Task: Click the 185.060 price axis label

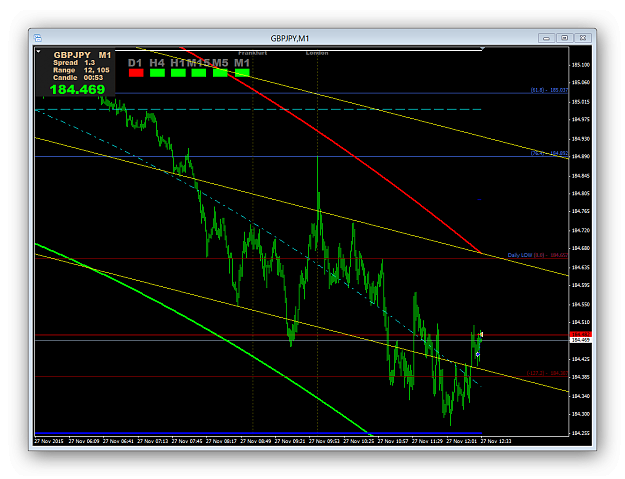Action: point(581,82)
